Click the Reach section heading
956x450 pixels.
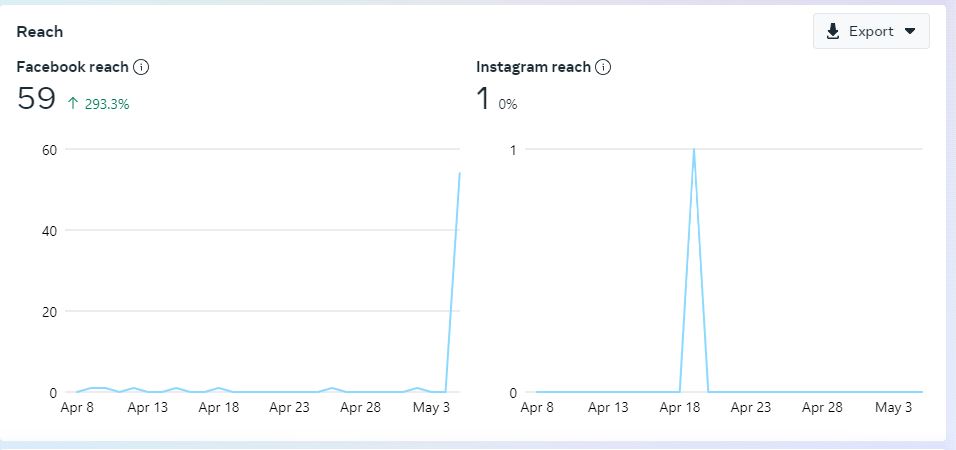(40, 31)
